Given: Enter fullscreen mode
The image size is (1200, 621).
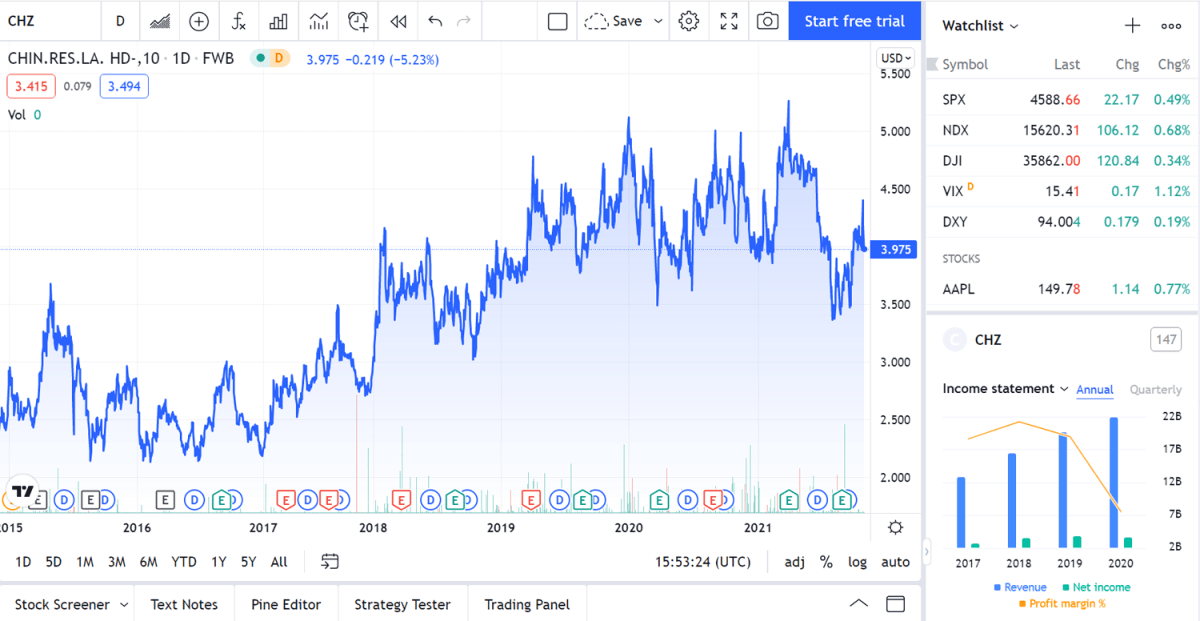Looking at the screenshot, I should (729, 21).
